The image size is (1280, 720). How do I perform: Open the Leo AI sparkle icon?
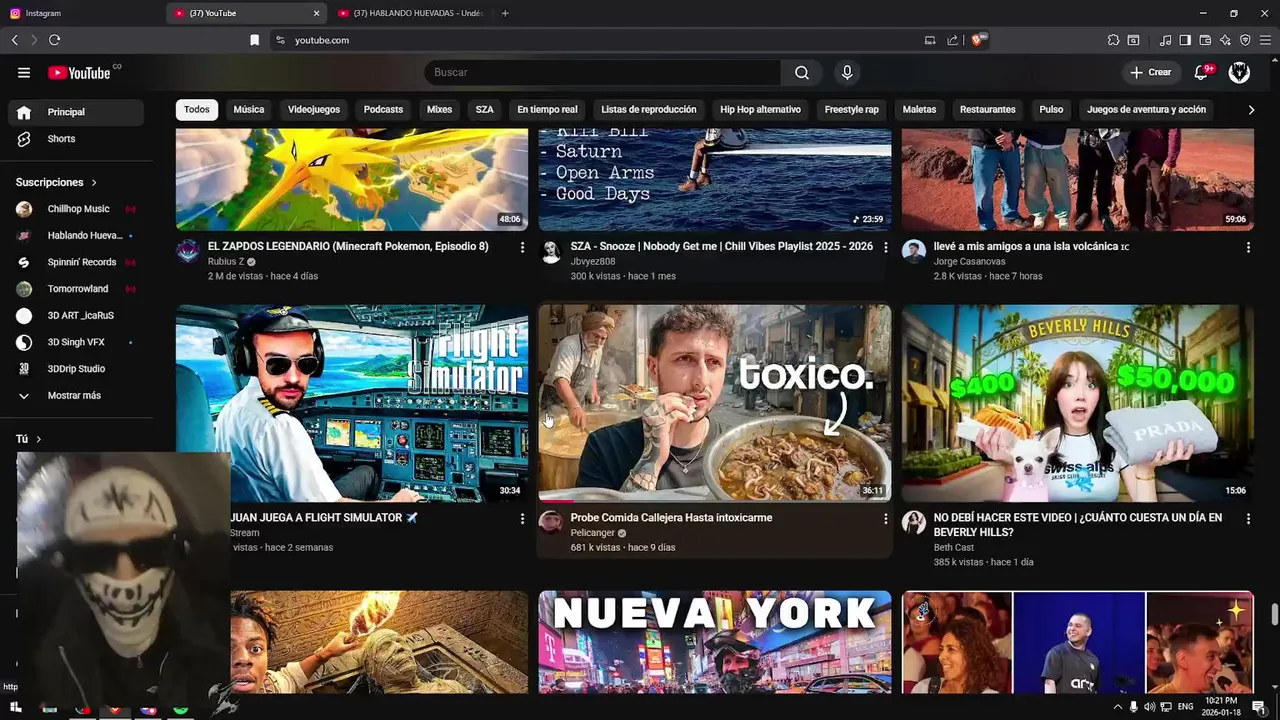[x=1225, y=40]
